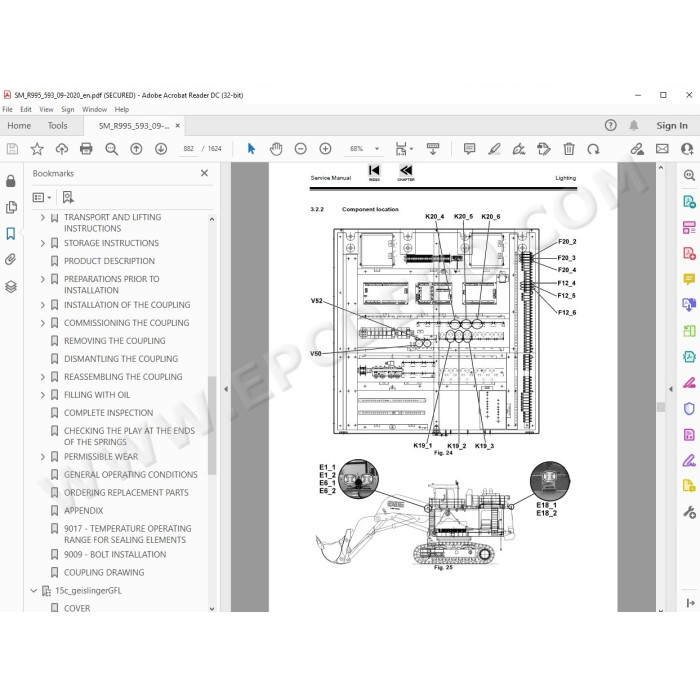Open attachments paperclip panel
This screenshot has width=700, height=700.
coord(11,259)
